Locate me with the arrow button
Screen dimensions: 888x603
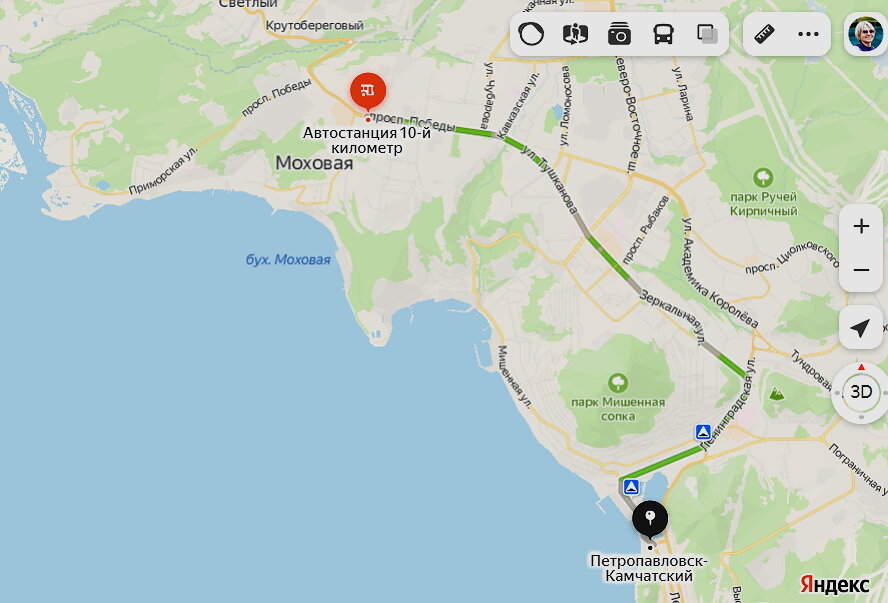click(x=861, y=327)
